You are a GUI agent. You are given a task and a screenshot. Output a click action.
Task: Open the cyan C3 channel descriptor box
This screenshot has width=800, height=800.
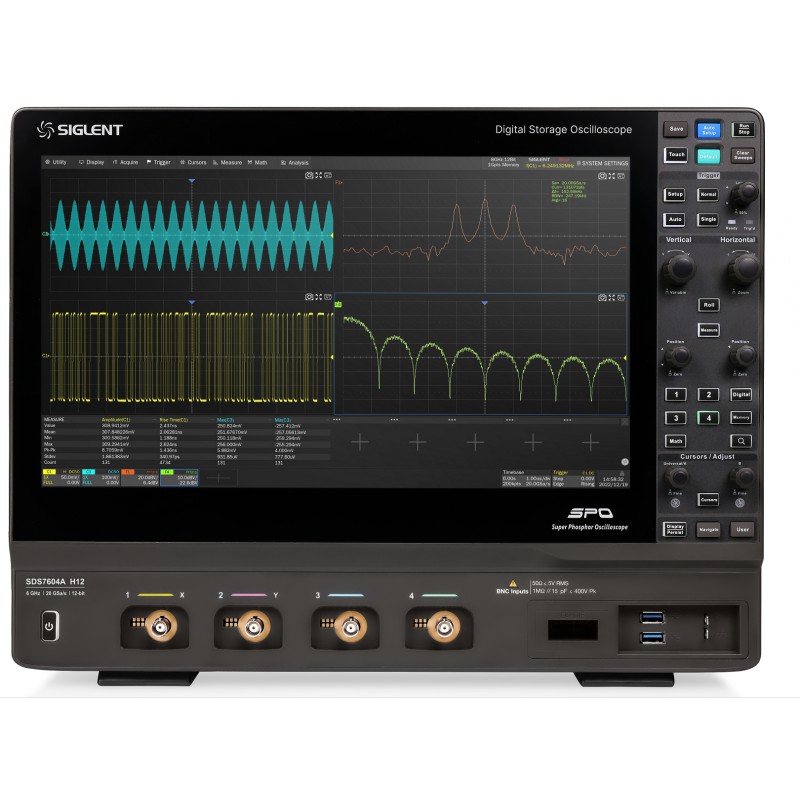coord(101,478)
